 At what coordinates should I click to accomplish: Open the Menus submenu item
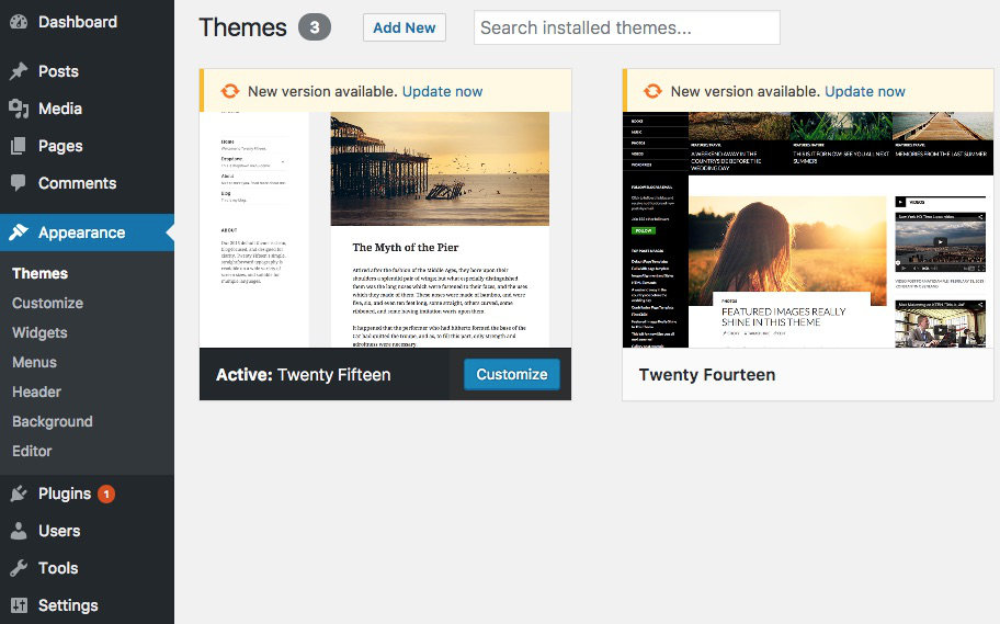click(35, 362)
